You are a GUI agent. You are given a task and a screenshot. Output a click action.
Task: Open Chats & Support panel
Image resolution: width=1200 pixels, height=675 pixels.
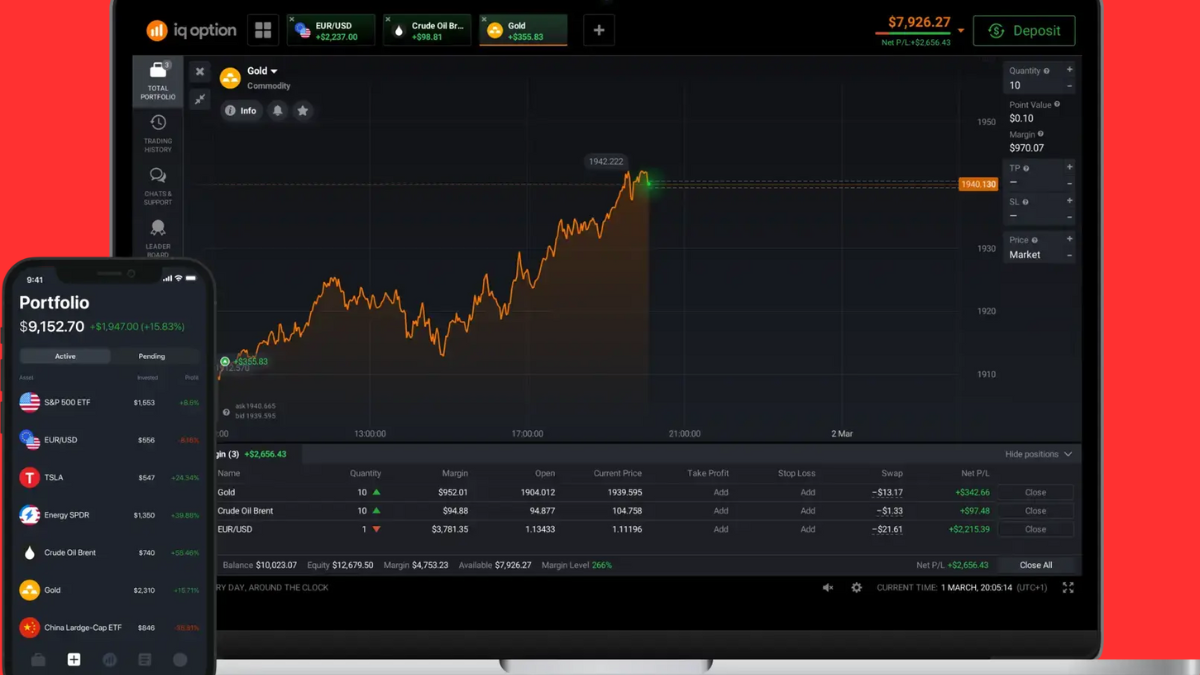[158, 186]
